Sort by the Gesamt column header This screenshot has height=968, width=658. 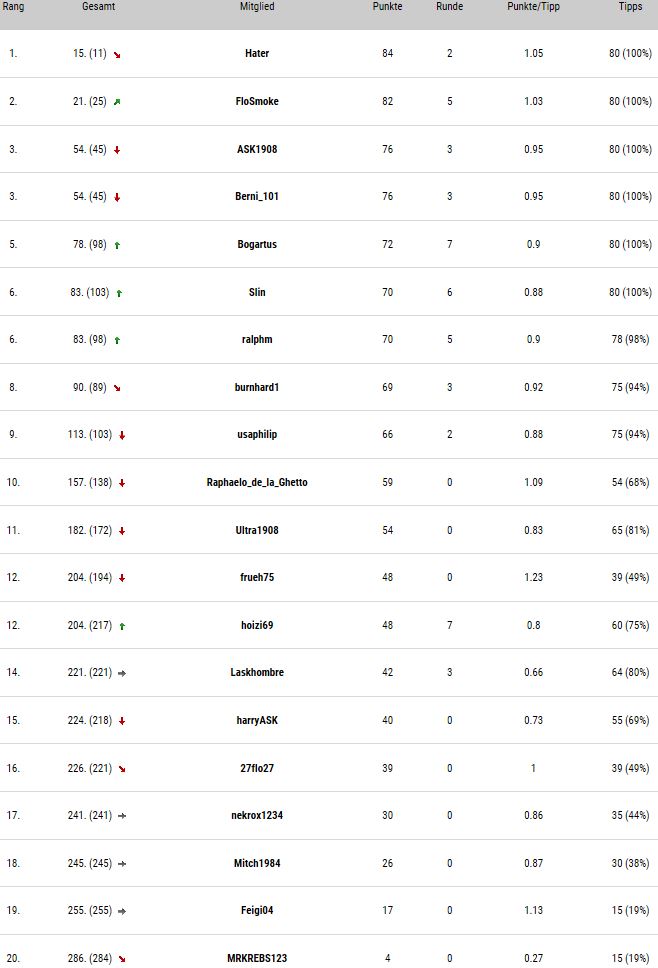click(99, 7)
